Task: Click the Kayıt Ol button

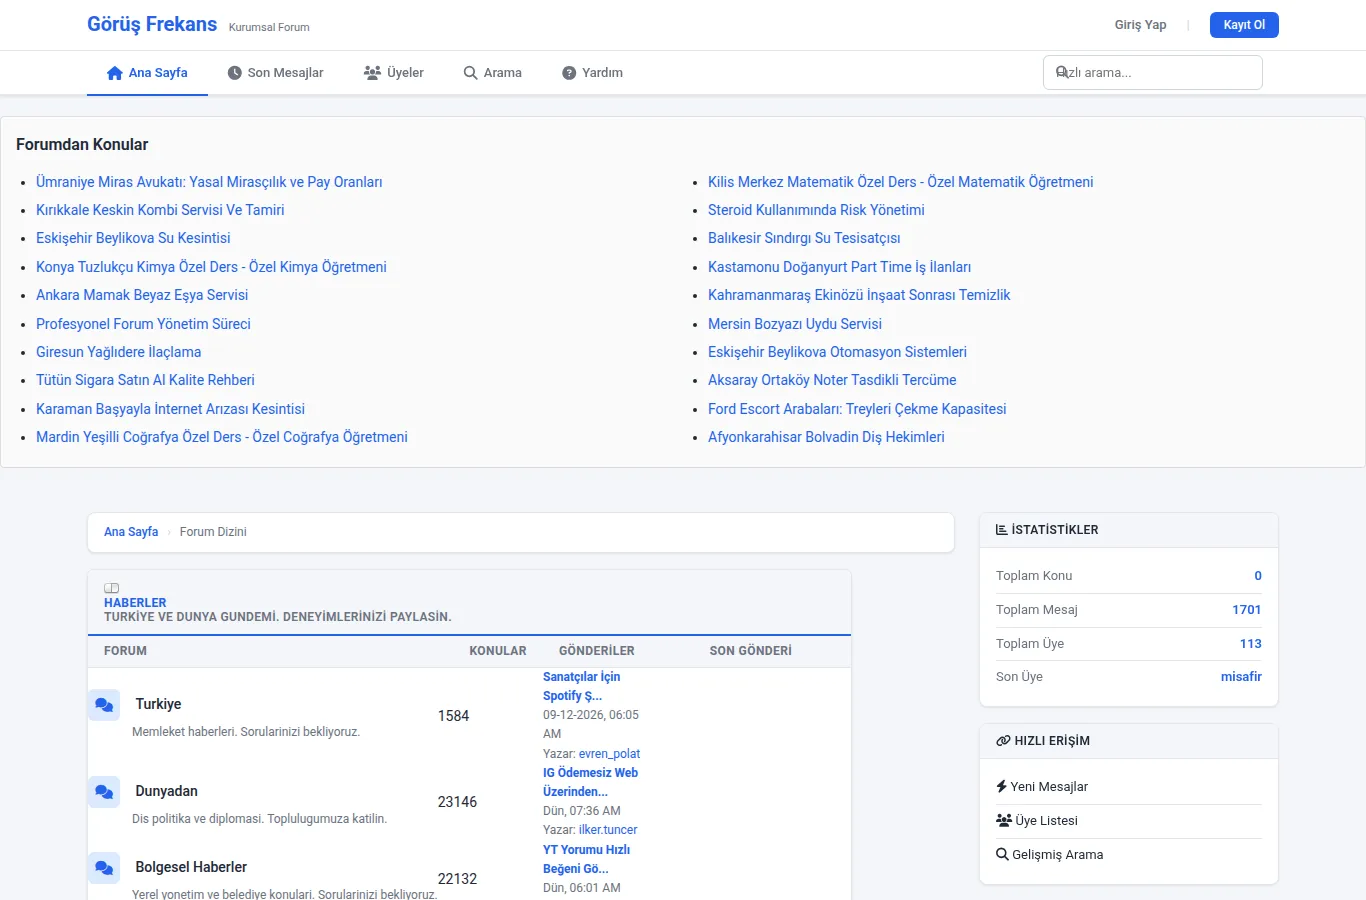Action: pyautogui.click(x=1244, y=25)
